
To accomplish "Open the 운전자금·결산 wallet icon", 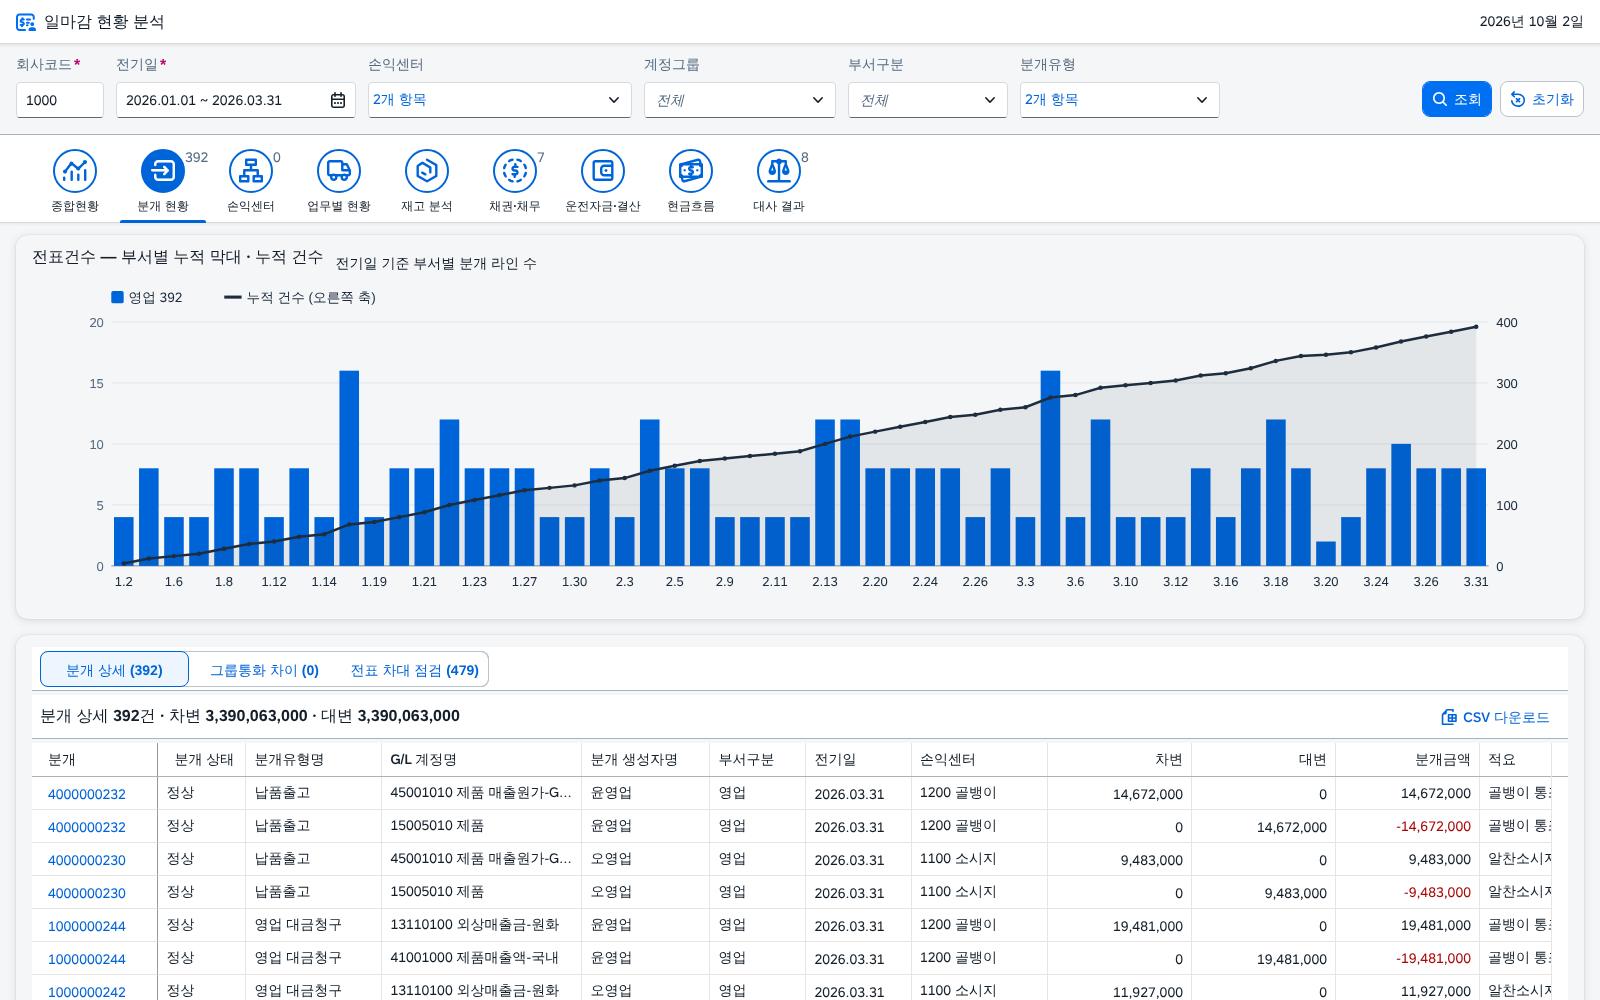I will click(x=603, y=171).
